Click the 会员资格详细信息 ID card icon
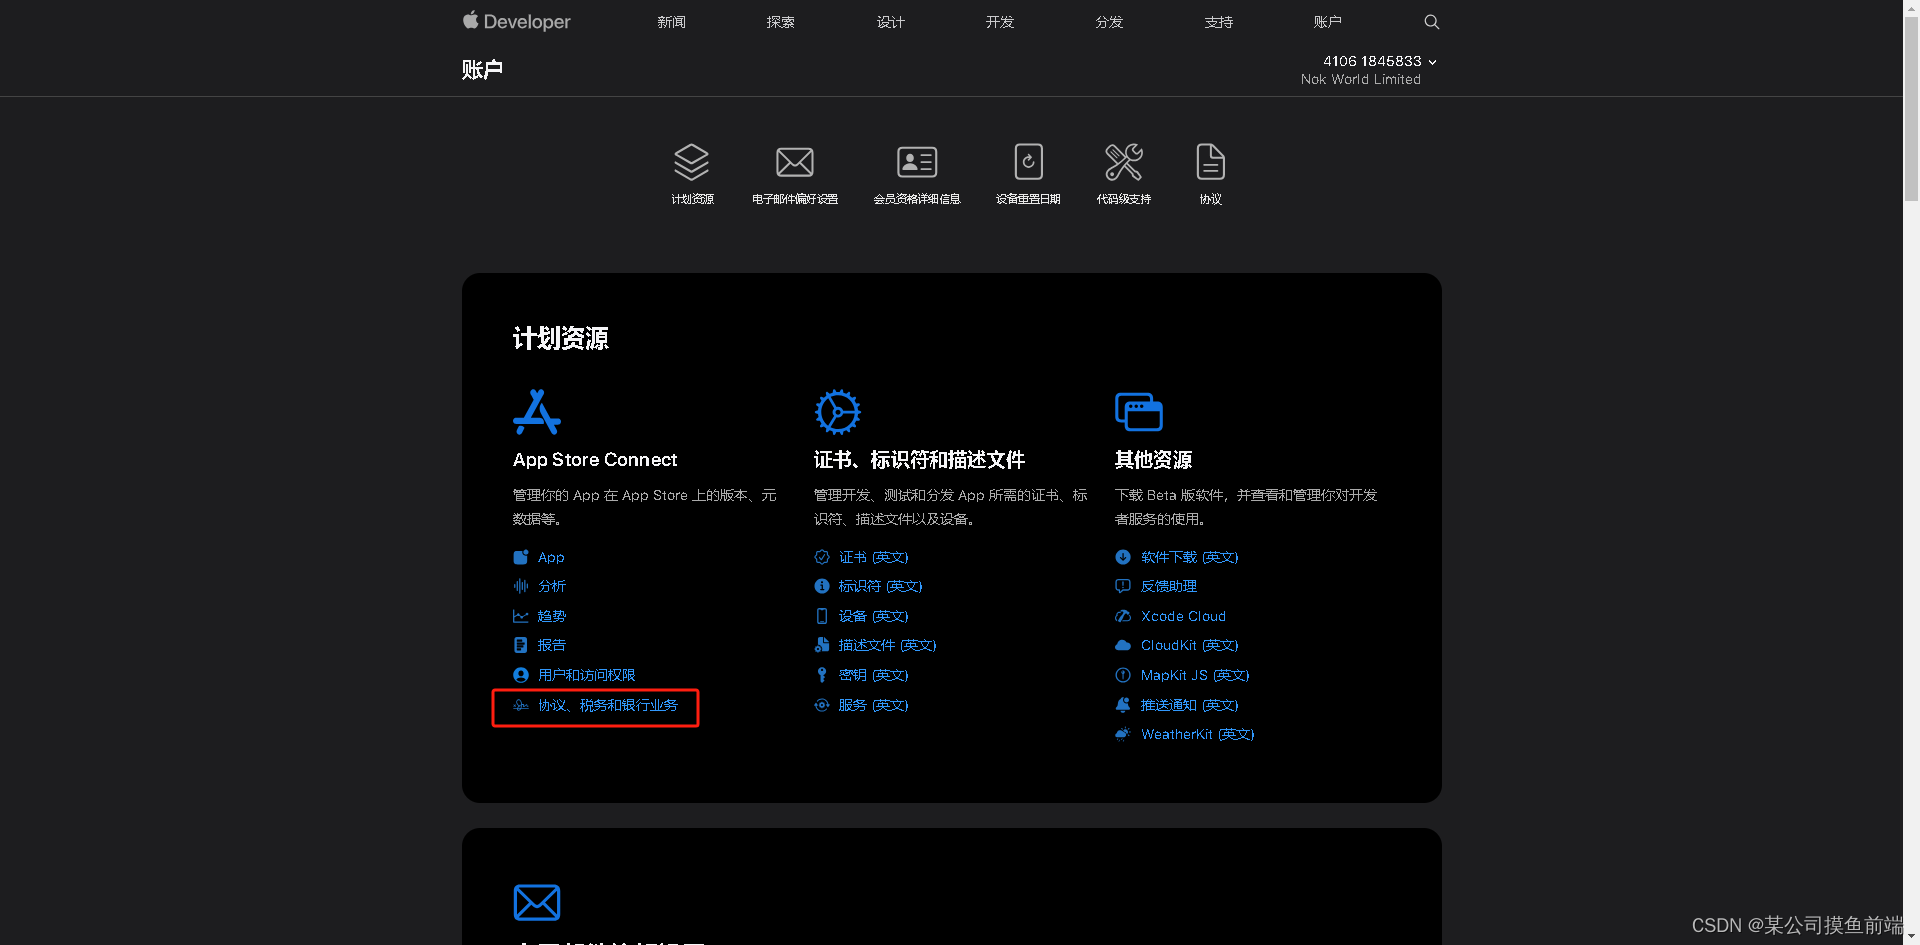Viewport: 1920px width, 945px height. pos(917,162)
